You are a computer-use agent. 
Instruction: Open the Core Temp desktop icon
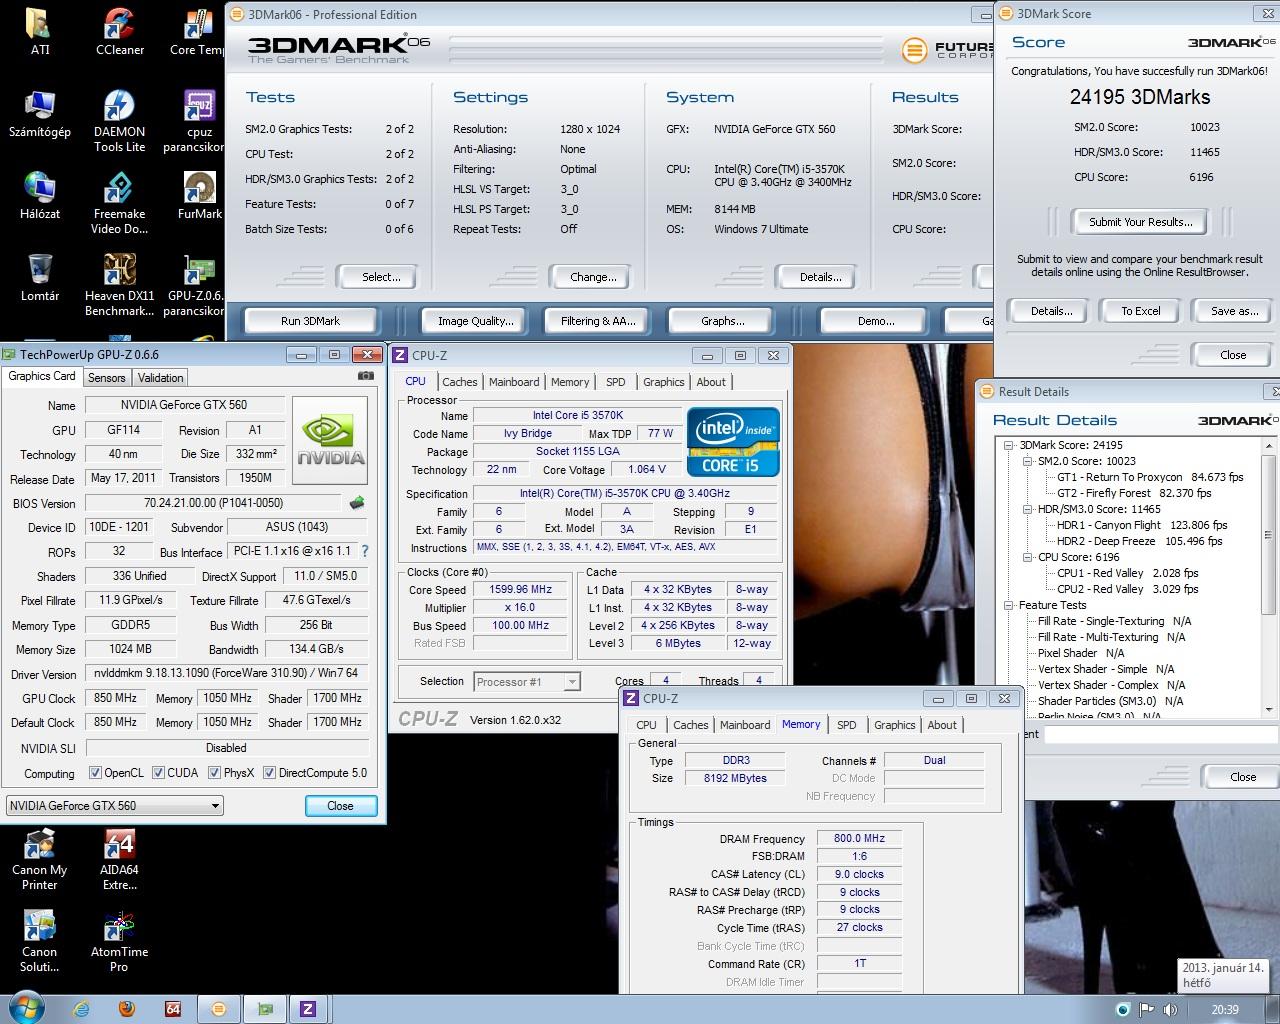pos(198,31)
